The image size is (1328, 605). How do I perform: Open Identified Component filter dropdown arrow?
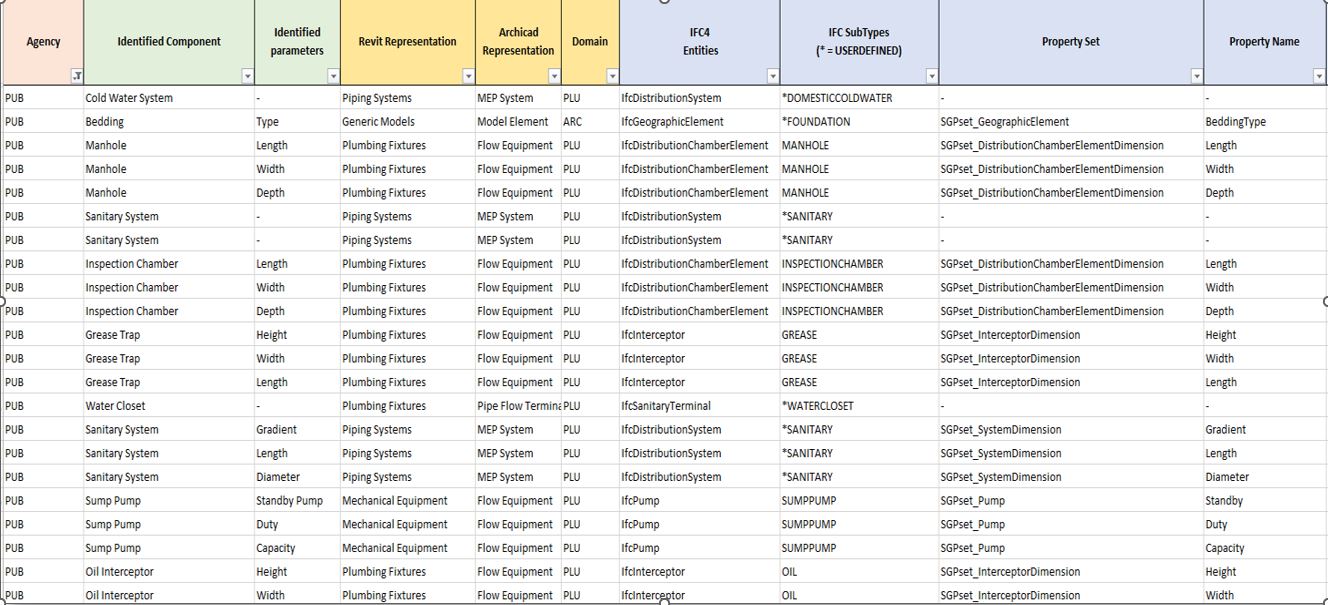point(247,76)
